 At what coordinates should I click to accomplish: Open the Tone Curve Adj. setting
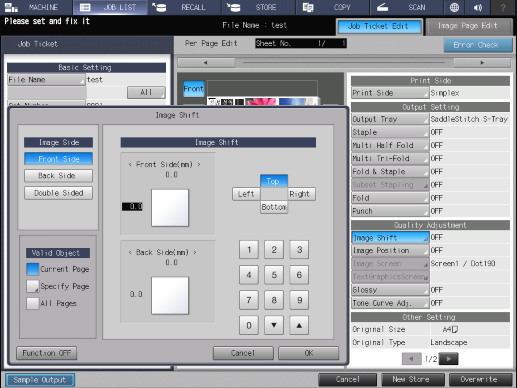tap(390, 303)
